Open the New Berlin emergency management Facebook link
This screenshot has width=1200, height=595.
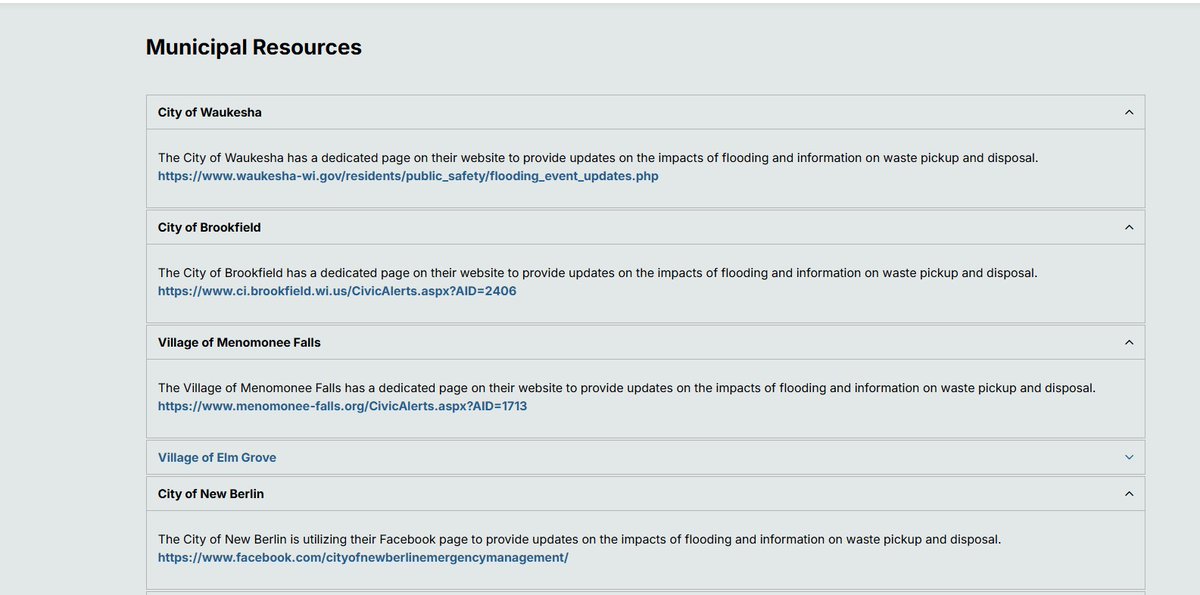[363, 557]
